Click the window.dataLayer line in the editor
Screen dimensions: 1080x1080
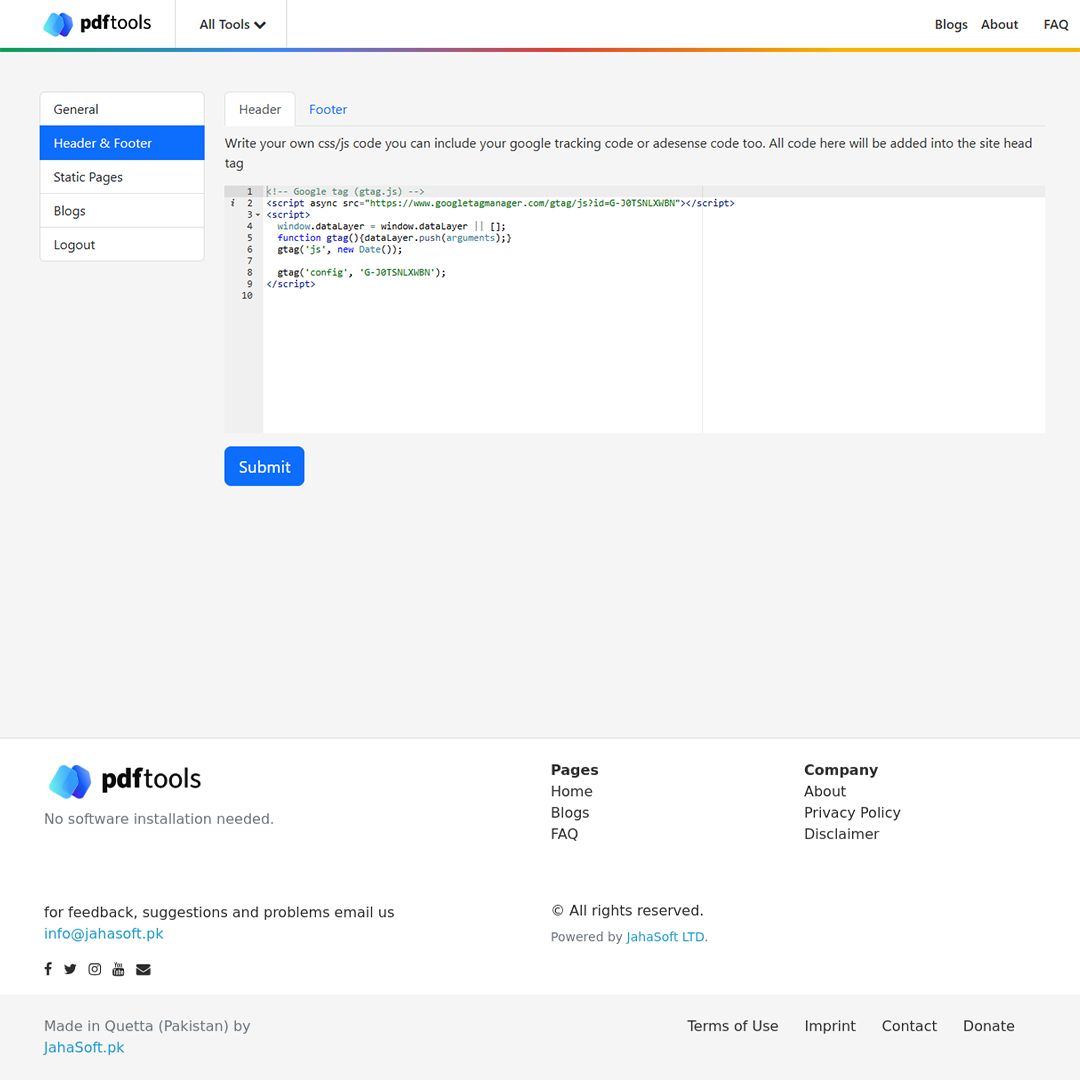[x=391, y=226]
